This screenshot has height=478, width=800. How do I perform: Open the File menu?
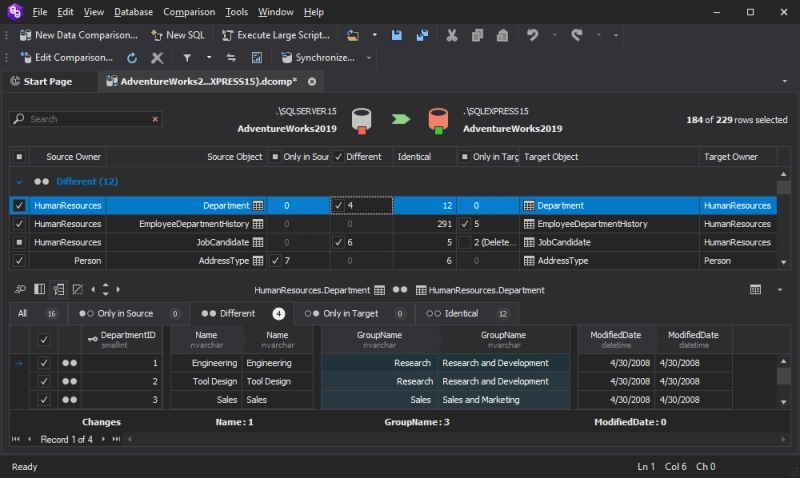tap(39, 12)
